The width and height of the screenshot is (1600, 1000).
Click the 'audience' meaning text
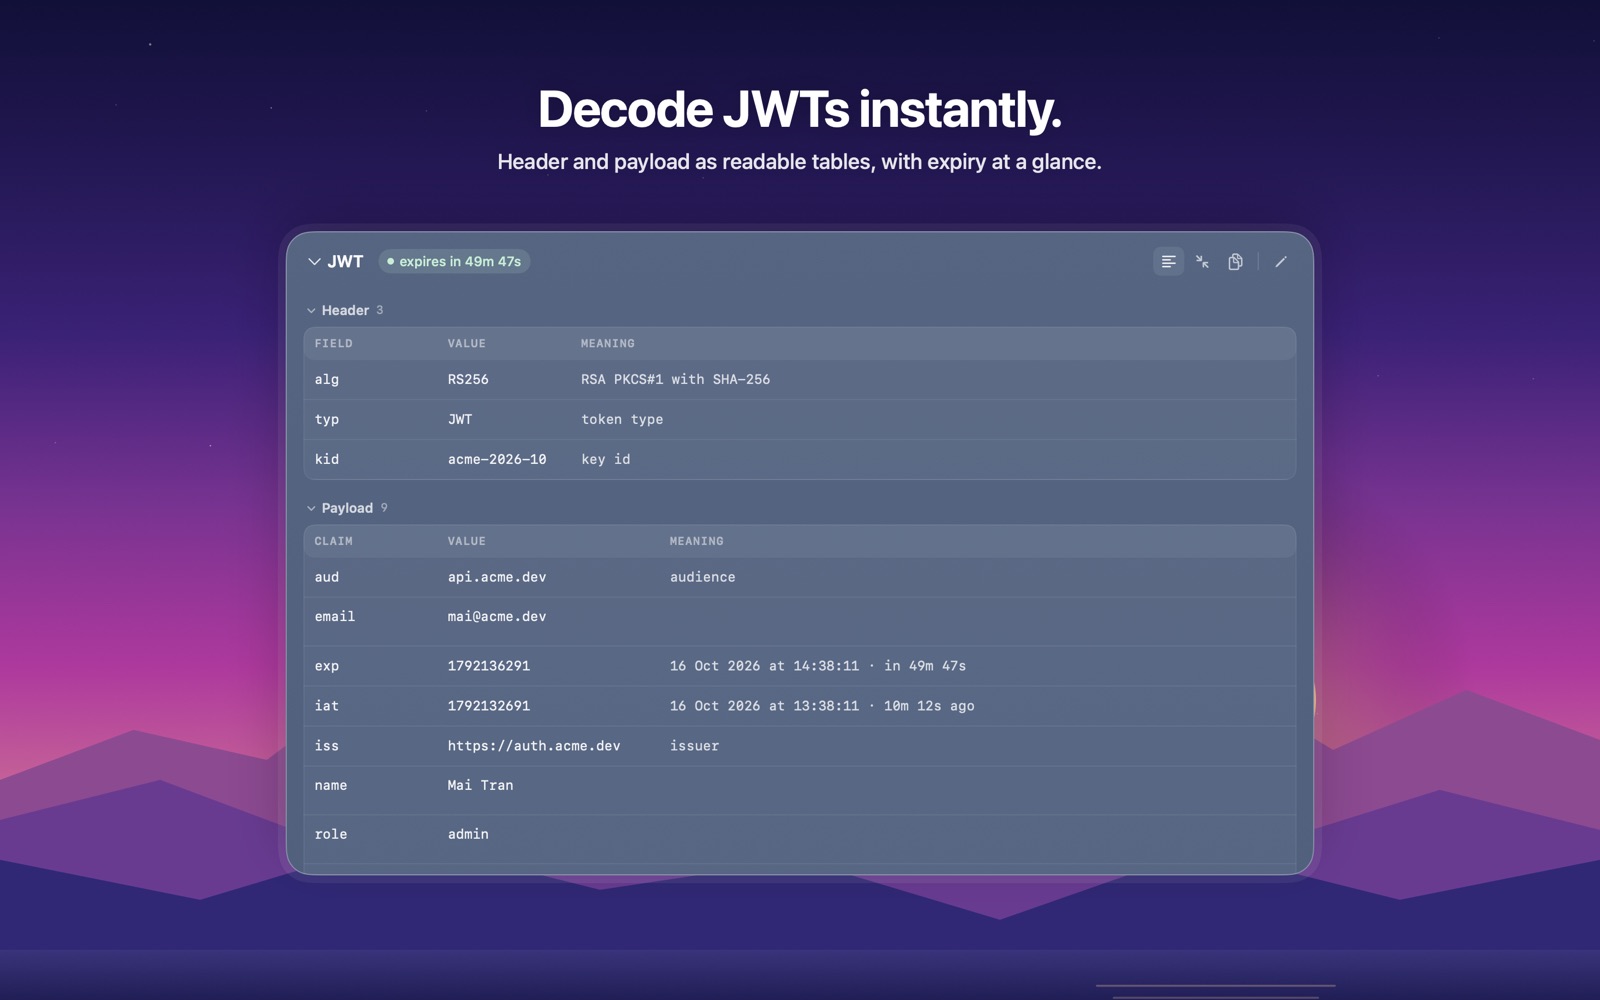[x=702, y=578]
